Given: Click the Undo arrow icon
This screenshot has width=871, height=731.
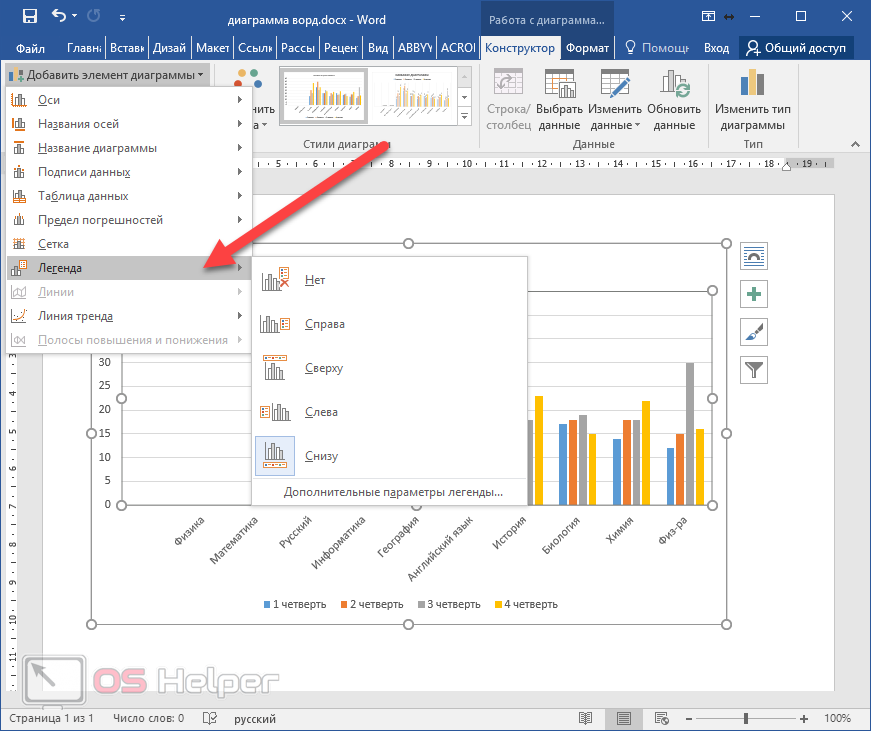Looking at the screenshot, I should [x=58, y=16].
